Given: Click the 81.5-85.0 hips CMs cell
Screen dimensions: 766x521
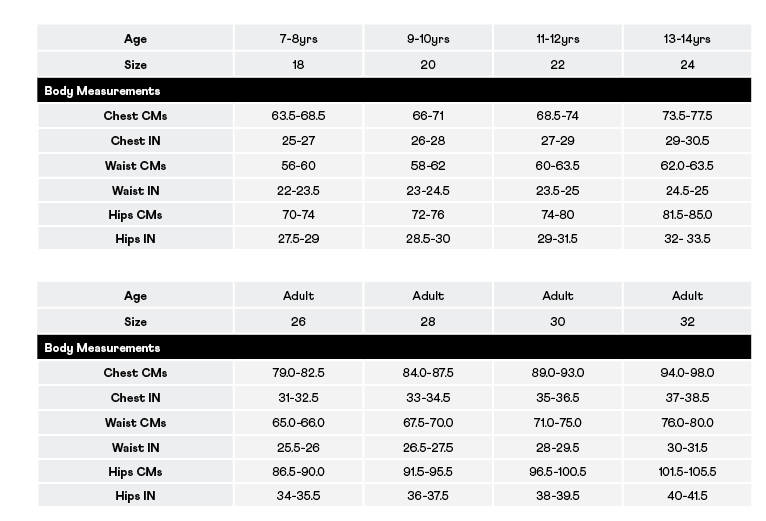Looking at the screenshot, I should click(x=687, y=215).
